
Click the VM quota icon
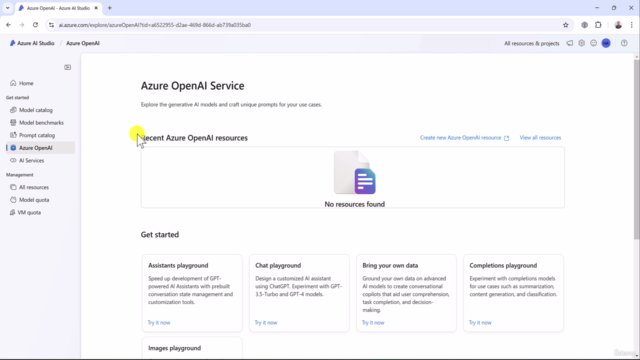coord(12,213)
